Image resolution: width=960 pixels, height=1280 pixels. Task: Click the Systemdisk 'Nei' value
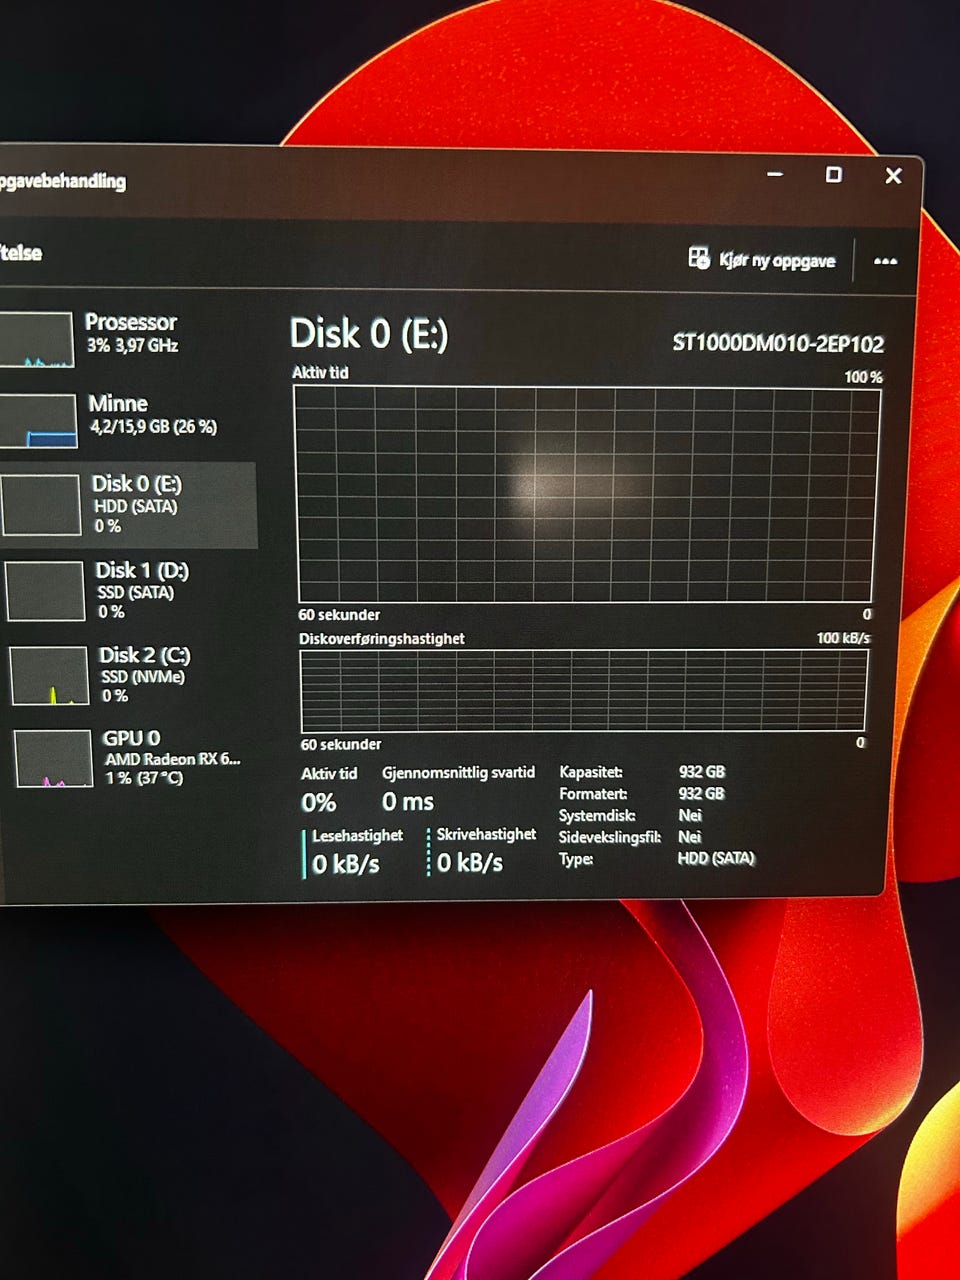pos(690,815)
